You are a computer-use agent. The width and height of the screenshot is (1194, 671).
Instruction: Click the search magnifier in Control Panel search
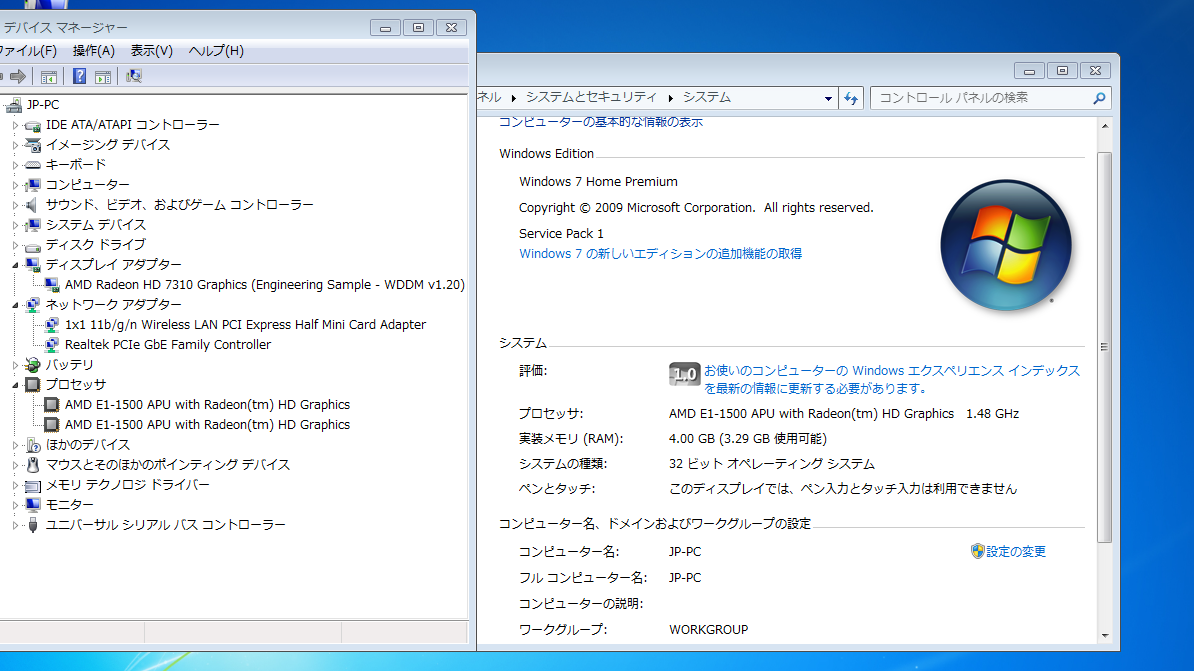point(1099,98)
